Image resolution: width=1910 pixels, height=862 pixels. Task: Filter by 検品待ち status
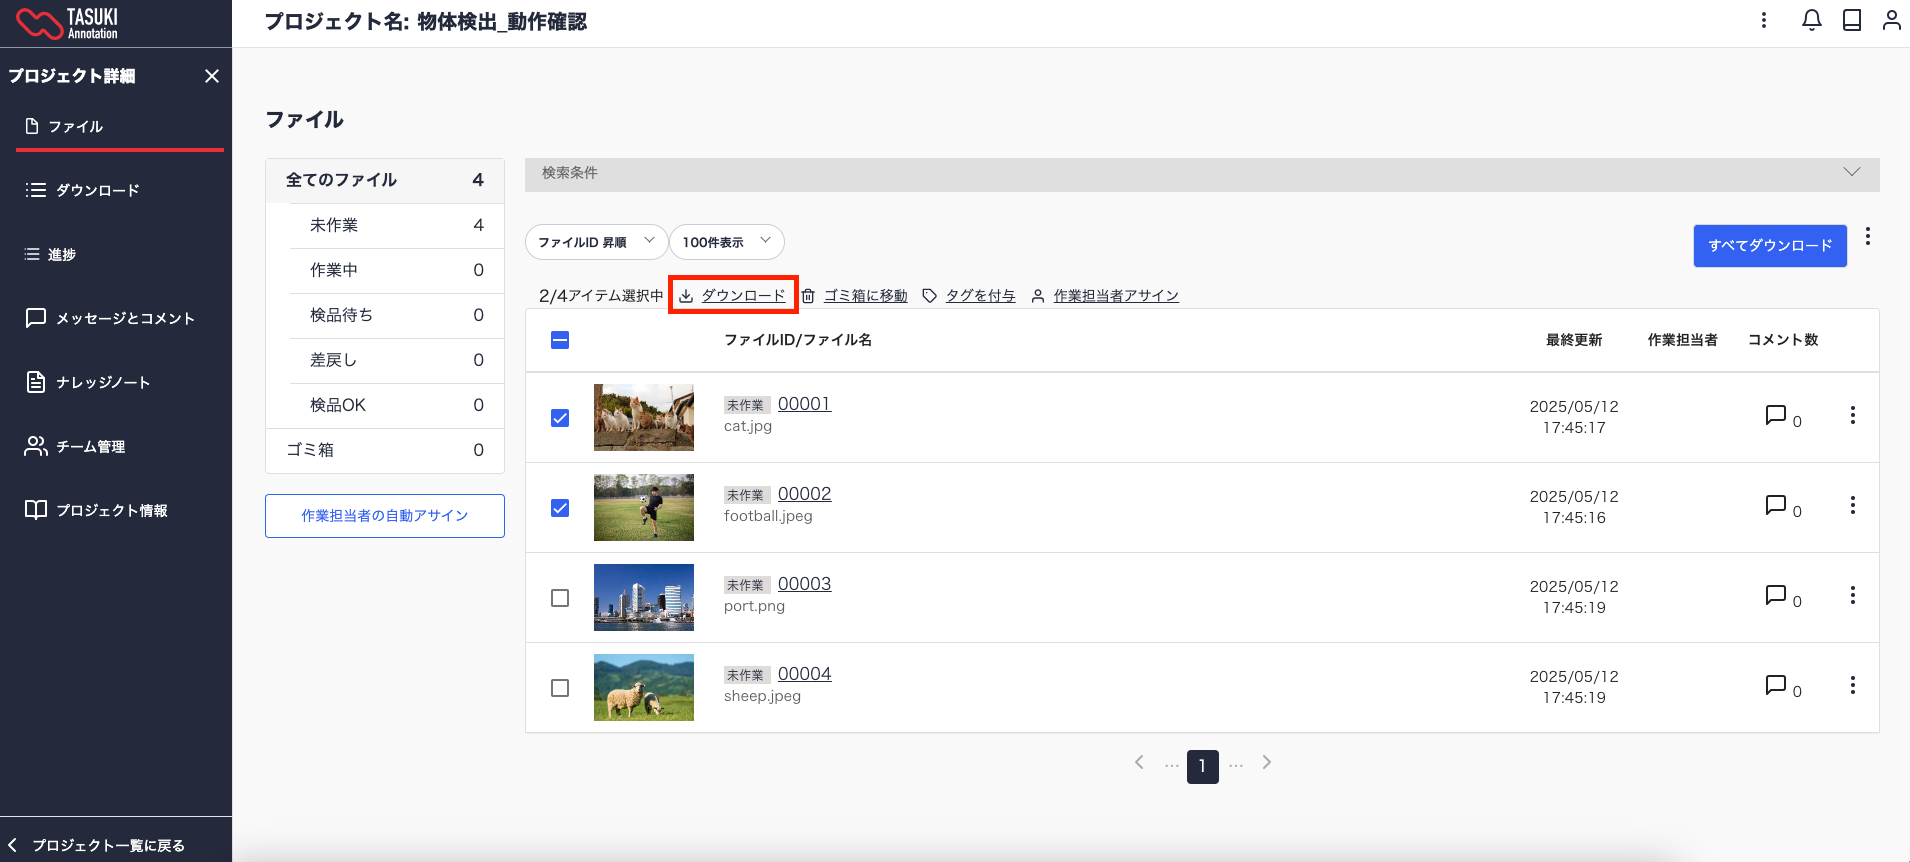(396, 316)
